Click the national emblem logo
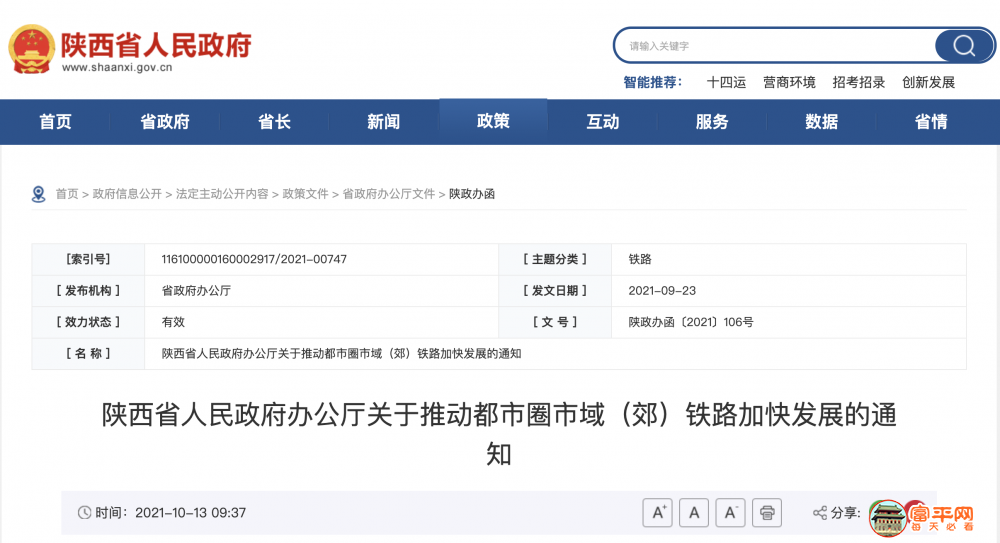 [31, 49]
